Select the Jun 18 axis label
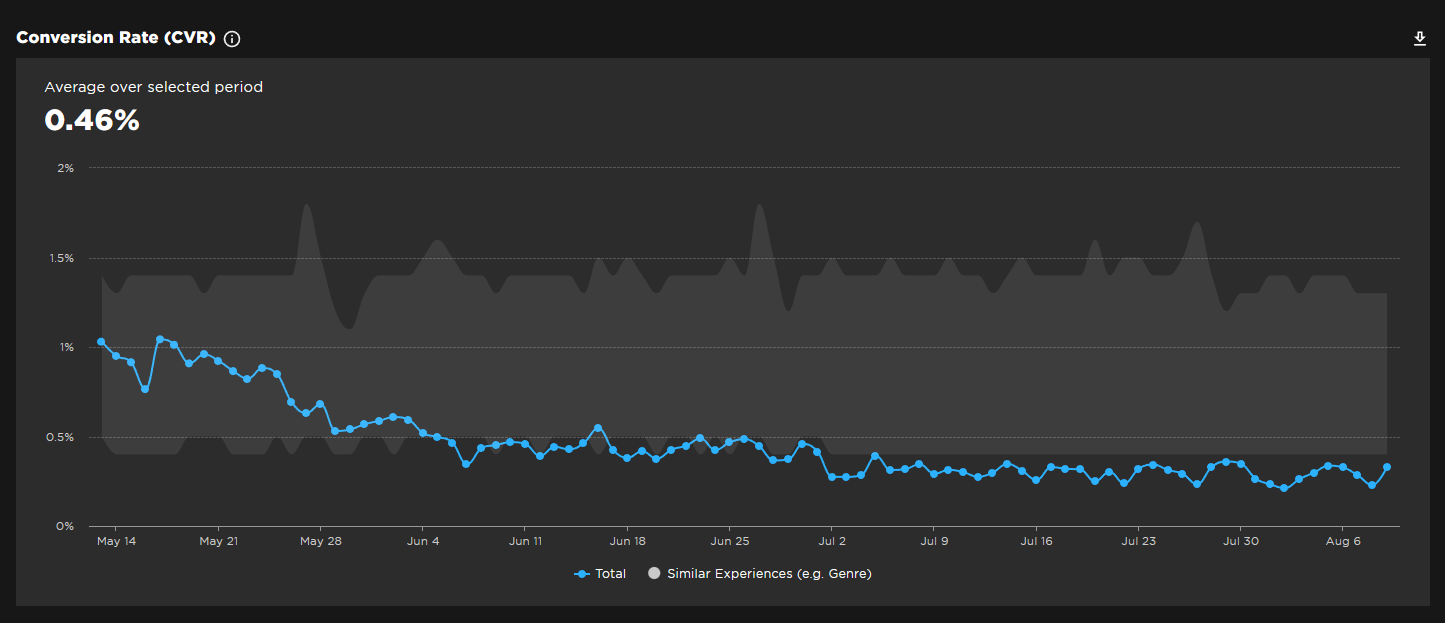The image size is (1445, 623). (628, 540)
